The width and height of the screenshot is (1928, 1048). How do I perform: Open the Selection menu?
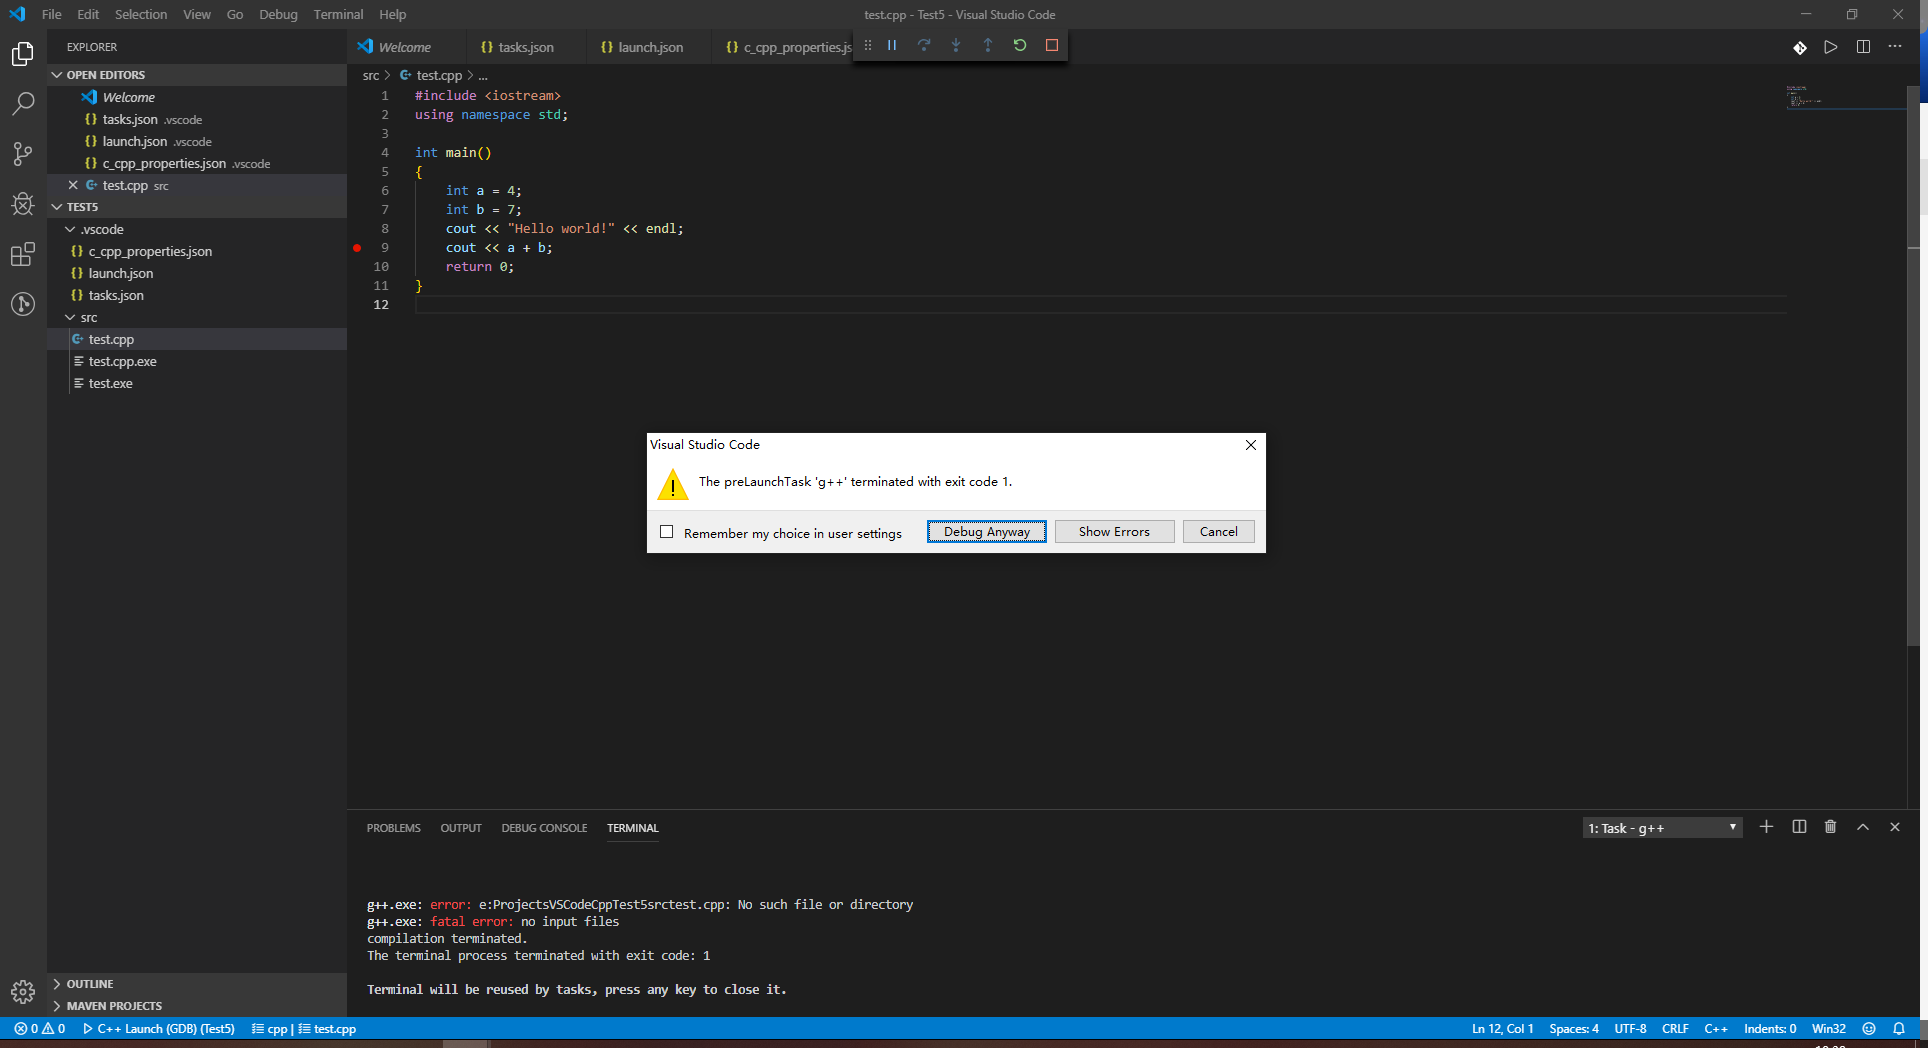coord(141,14)
